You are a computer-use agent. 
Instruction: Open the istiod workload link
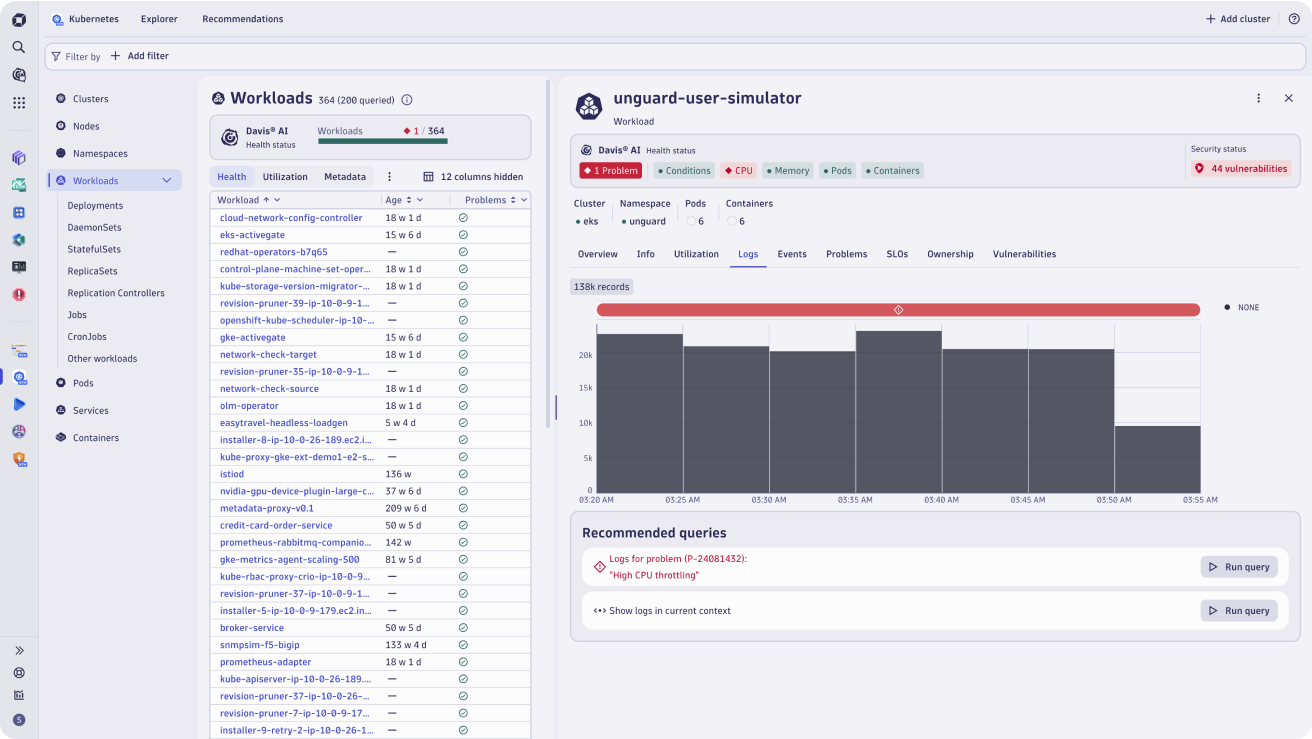[232, 474]
